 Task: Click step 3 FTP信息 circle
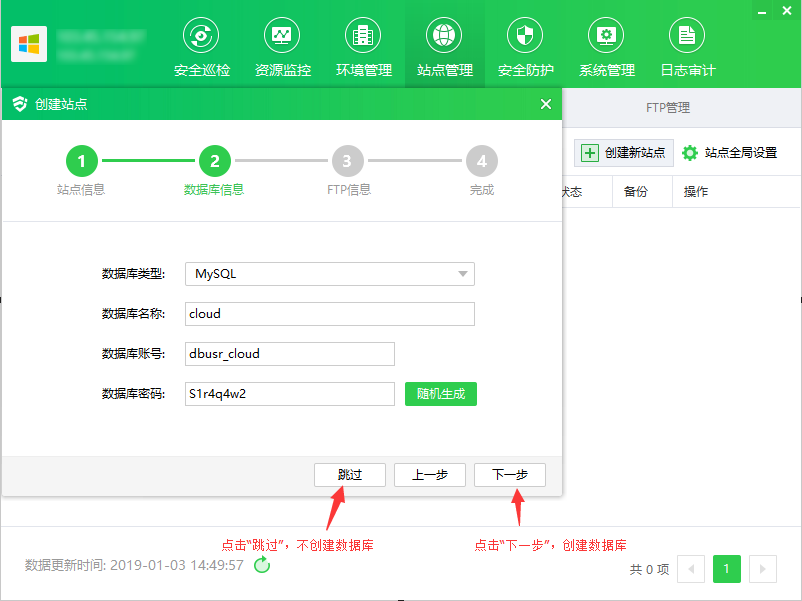click(348, 161)
